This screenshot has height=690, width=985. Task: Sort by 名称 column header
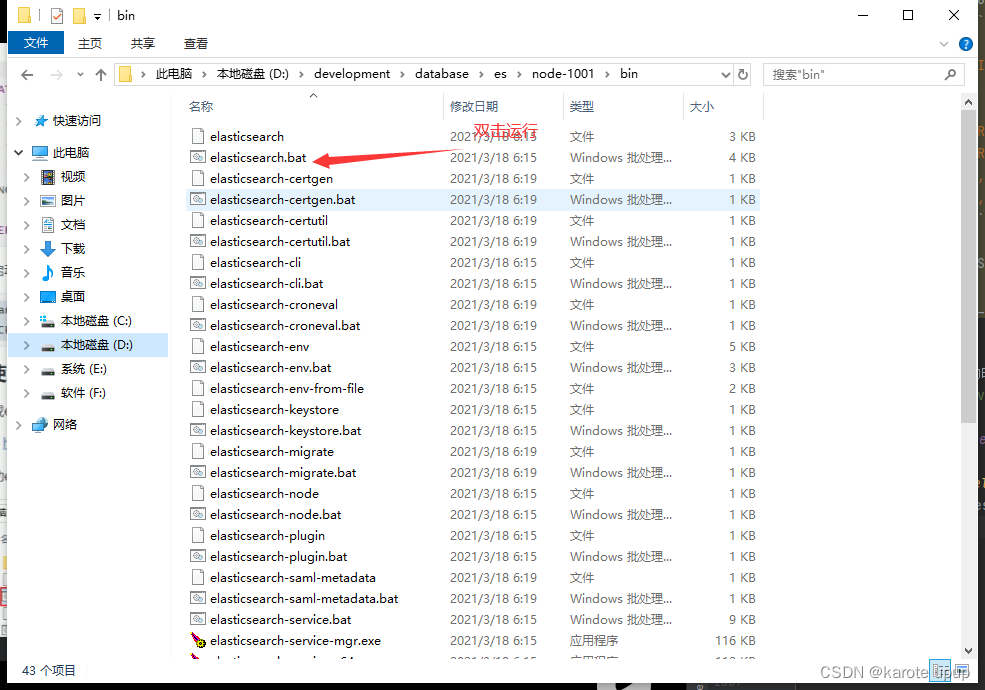click(201, 106)
